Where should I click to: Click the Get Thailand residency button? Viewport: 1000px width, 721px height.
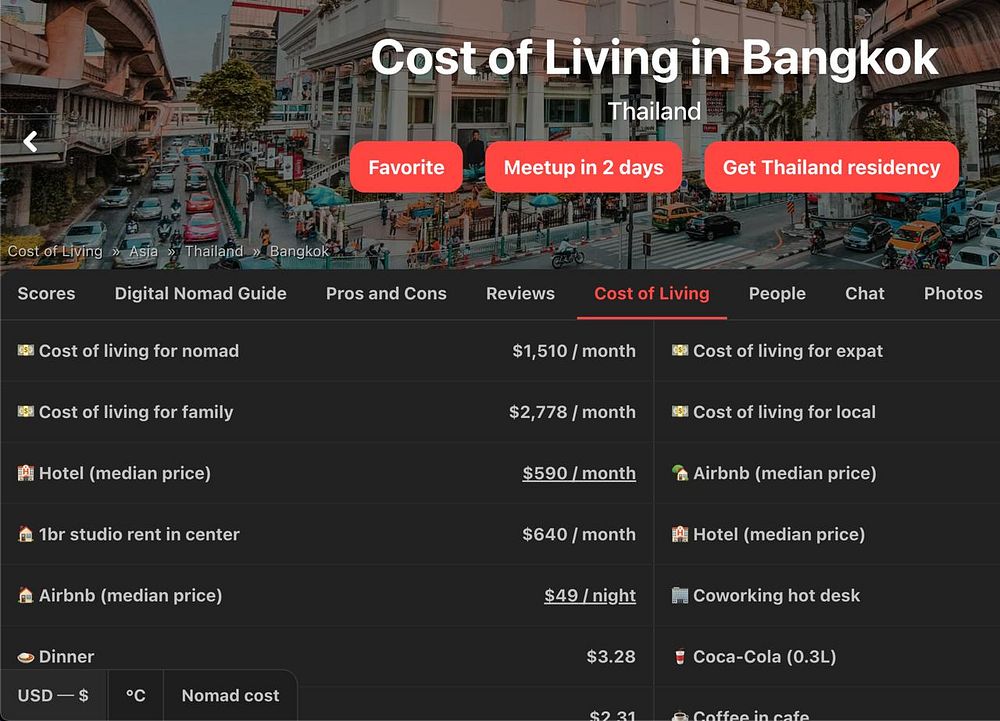click(x=831, y=167)
